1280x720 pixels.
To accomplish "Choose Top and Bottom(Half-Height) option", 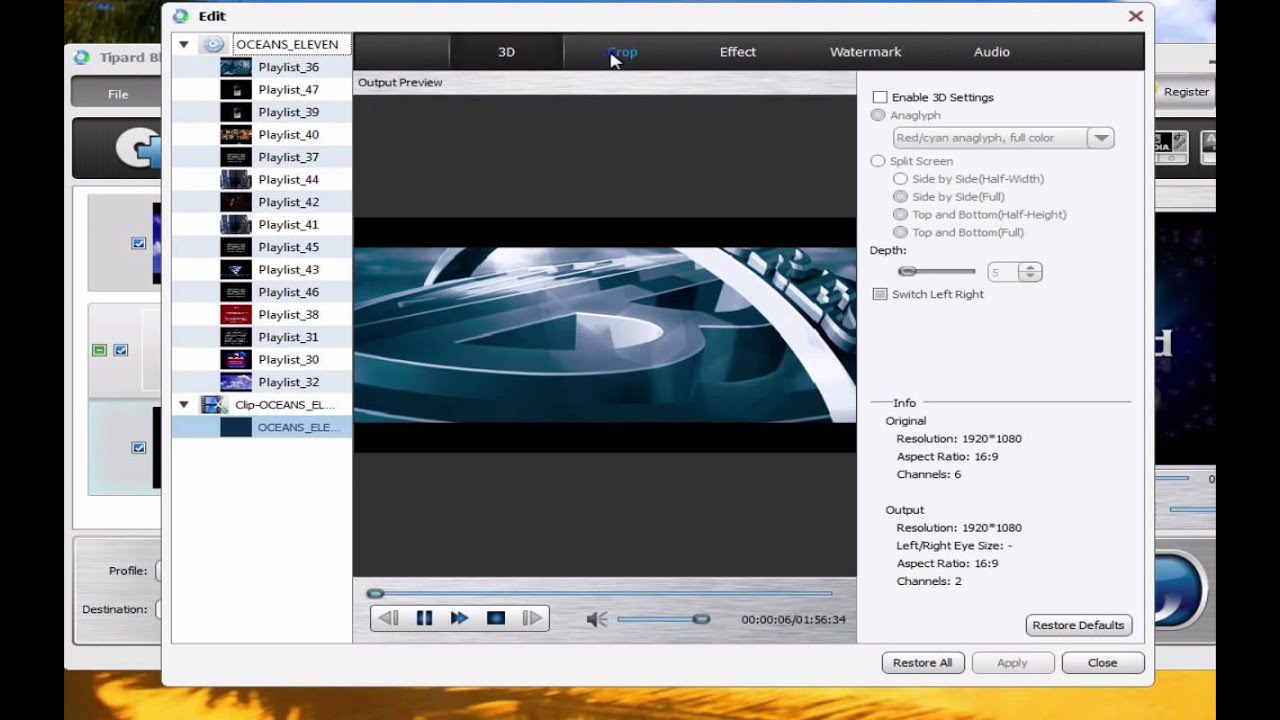I will click(900, 215).
